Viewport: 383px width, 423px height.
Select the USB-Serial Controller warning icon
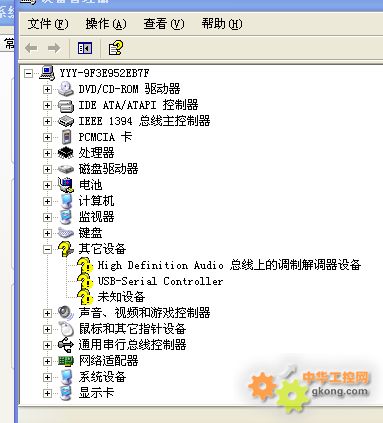(x=85, y=281)
